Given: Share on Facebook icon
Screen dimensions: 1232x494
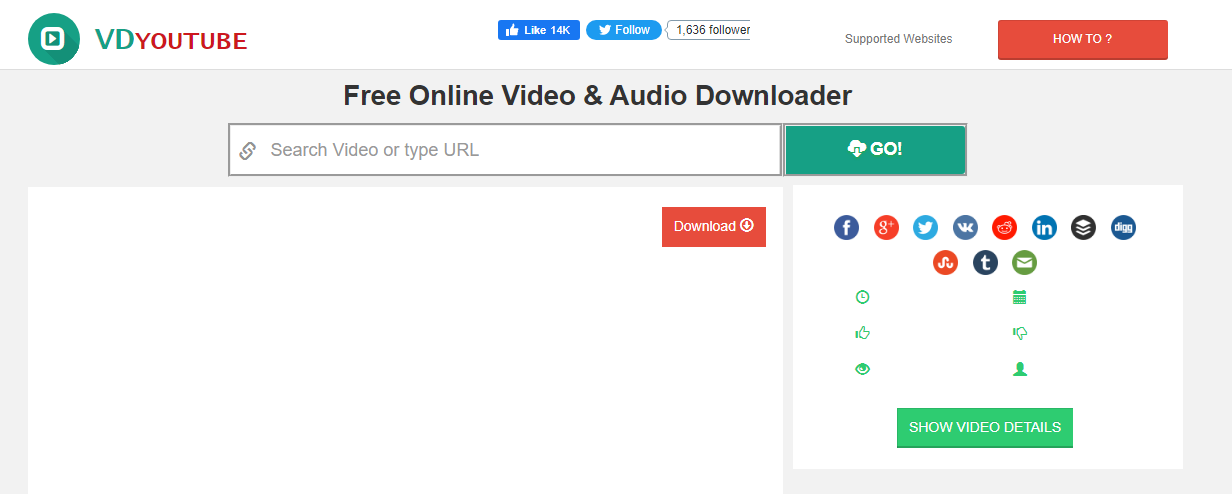Looking at the screenshot, I should [x=846, y=228].
